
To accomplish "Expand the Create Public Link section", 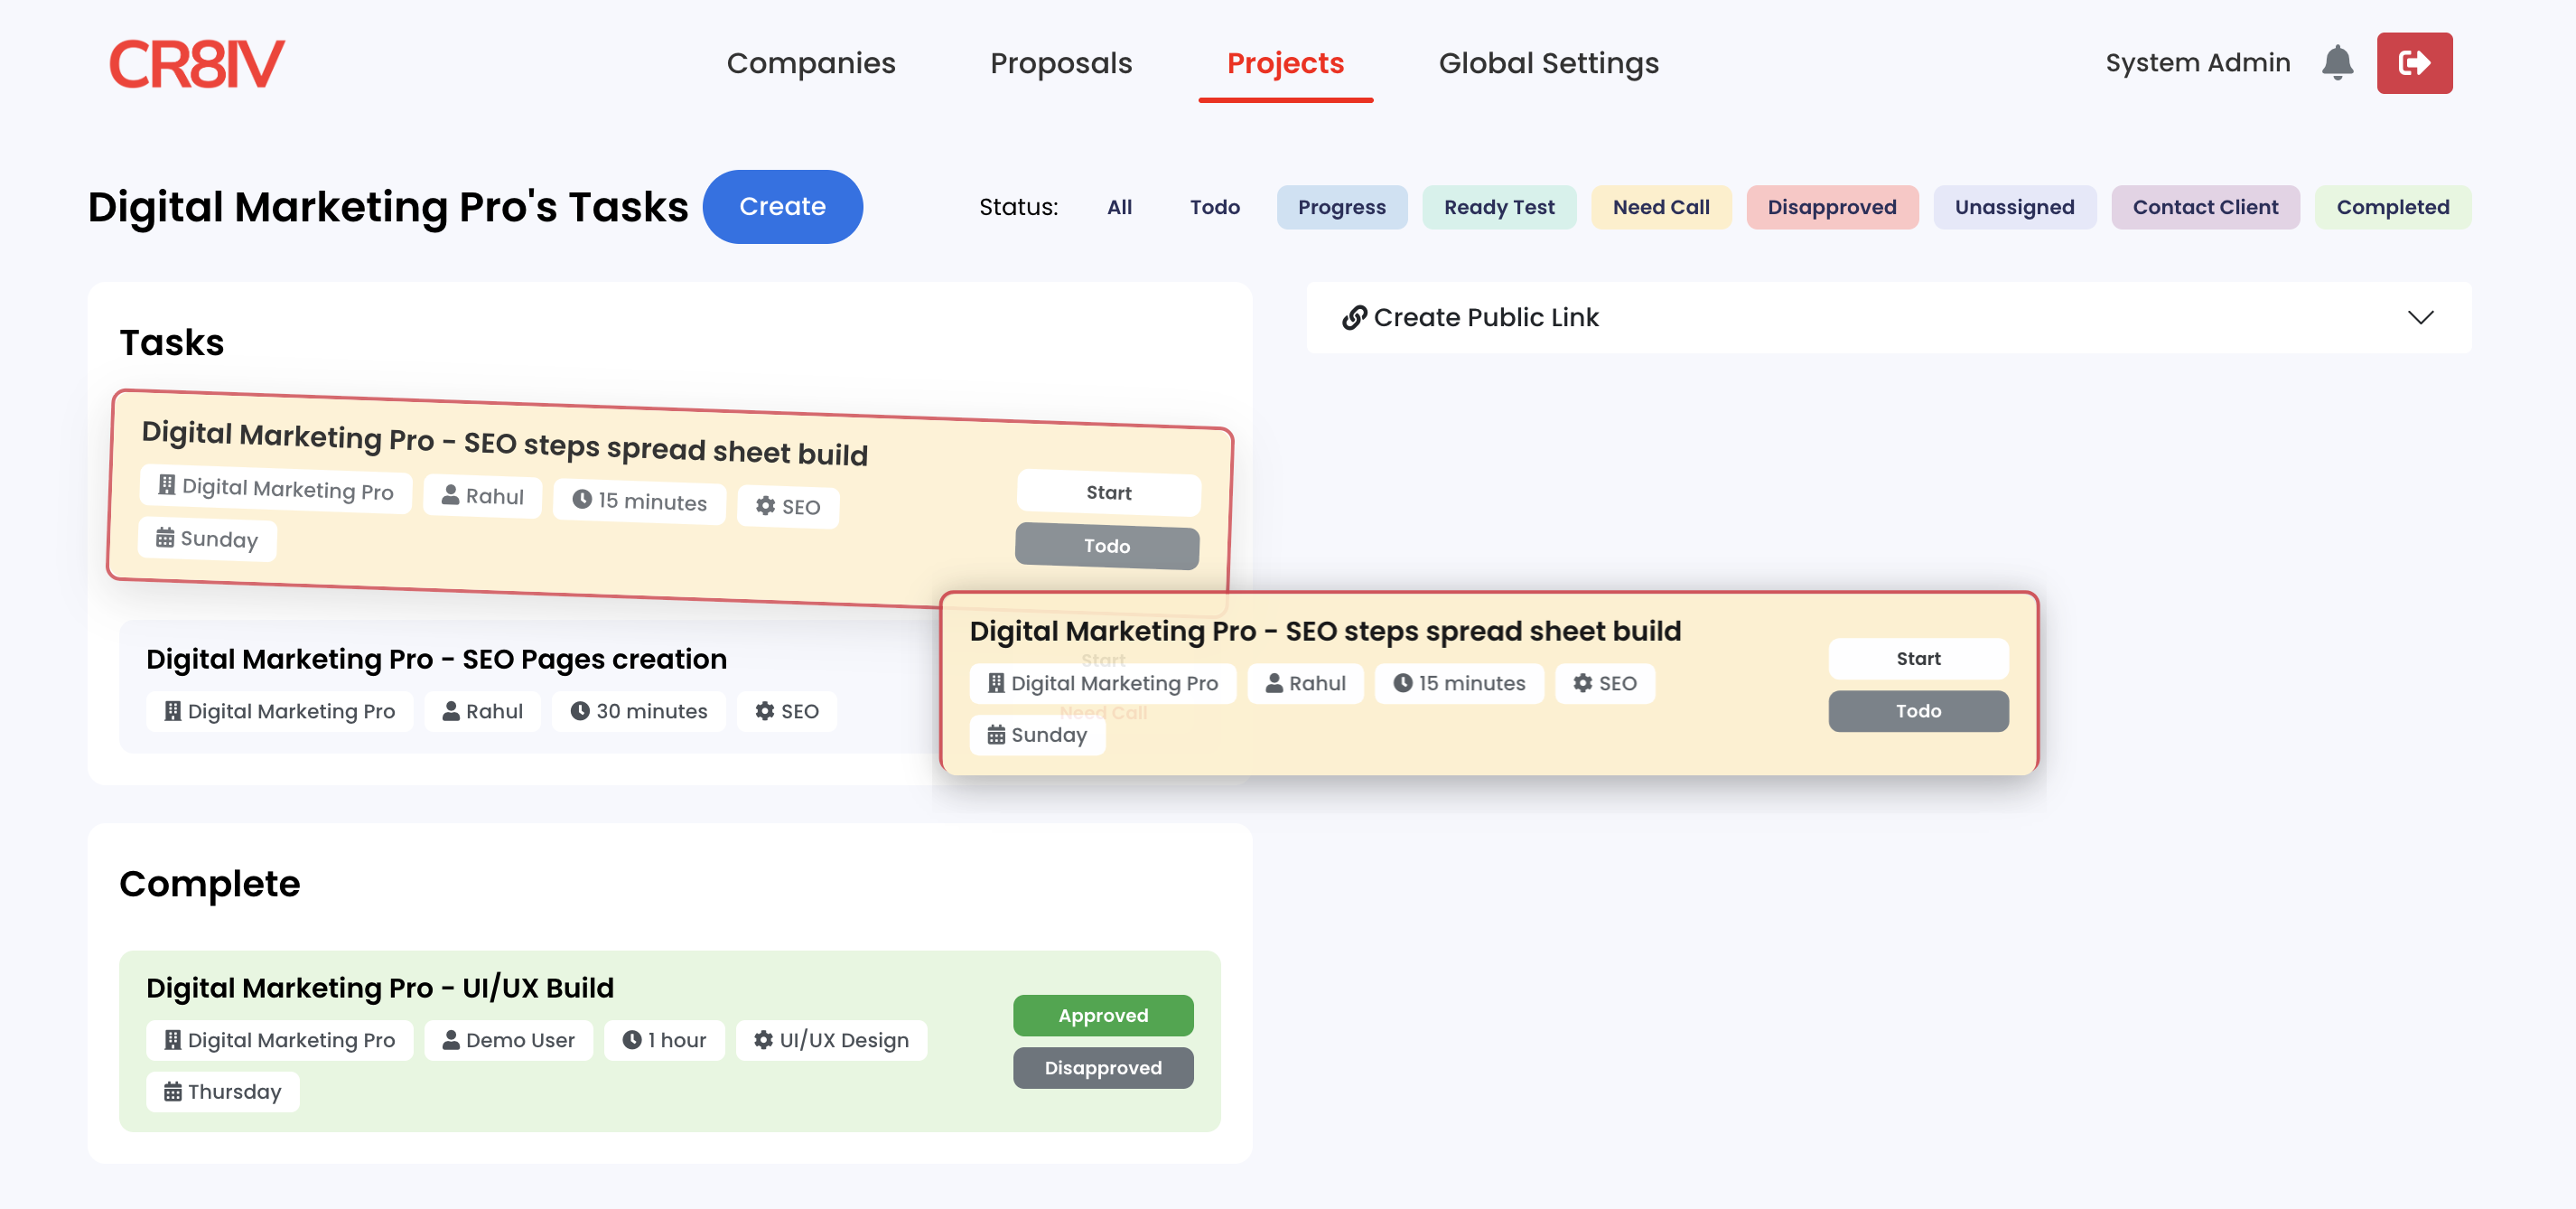I will (x=2421, y=318).
